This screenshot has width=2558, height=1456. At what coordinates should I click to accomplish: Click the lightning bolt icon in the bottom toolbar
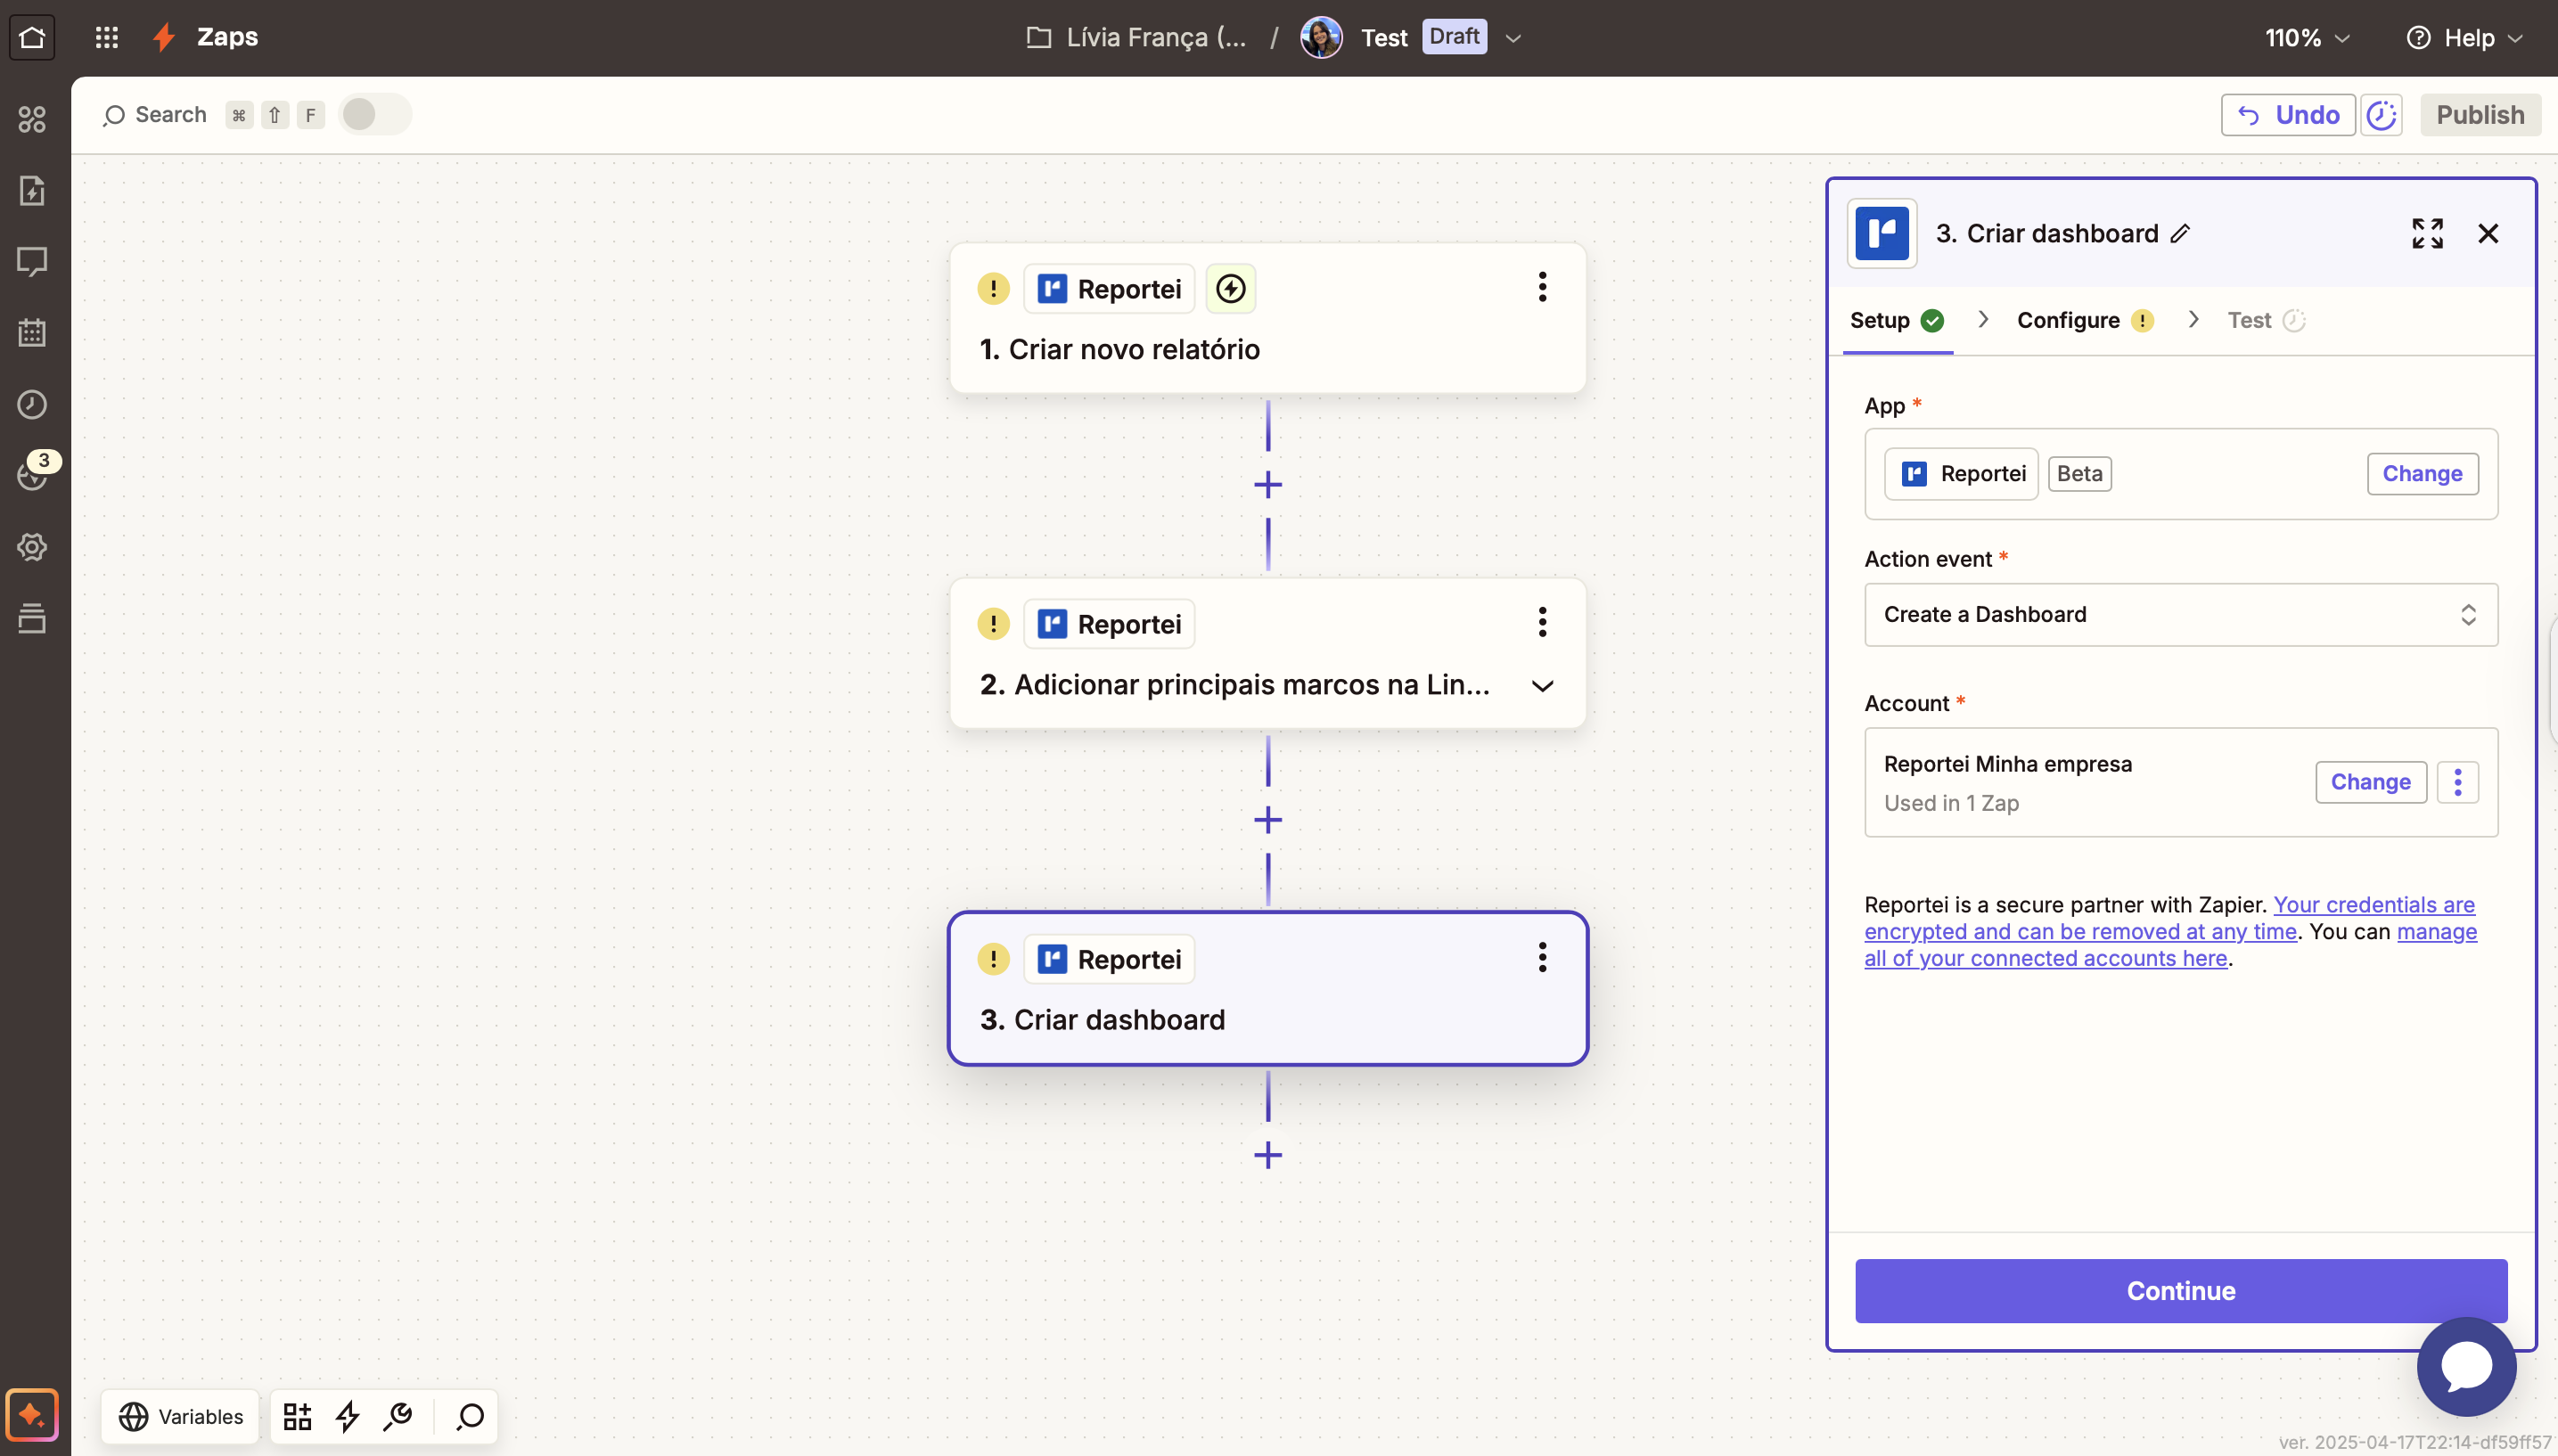[347, 1416]
